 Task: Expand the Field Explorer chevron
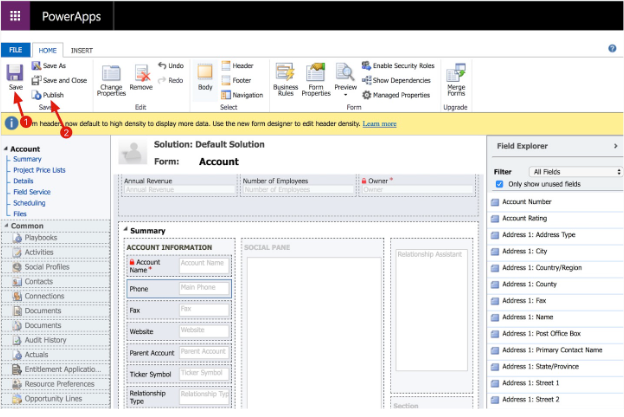615,146
